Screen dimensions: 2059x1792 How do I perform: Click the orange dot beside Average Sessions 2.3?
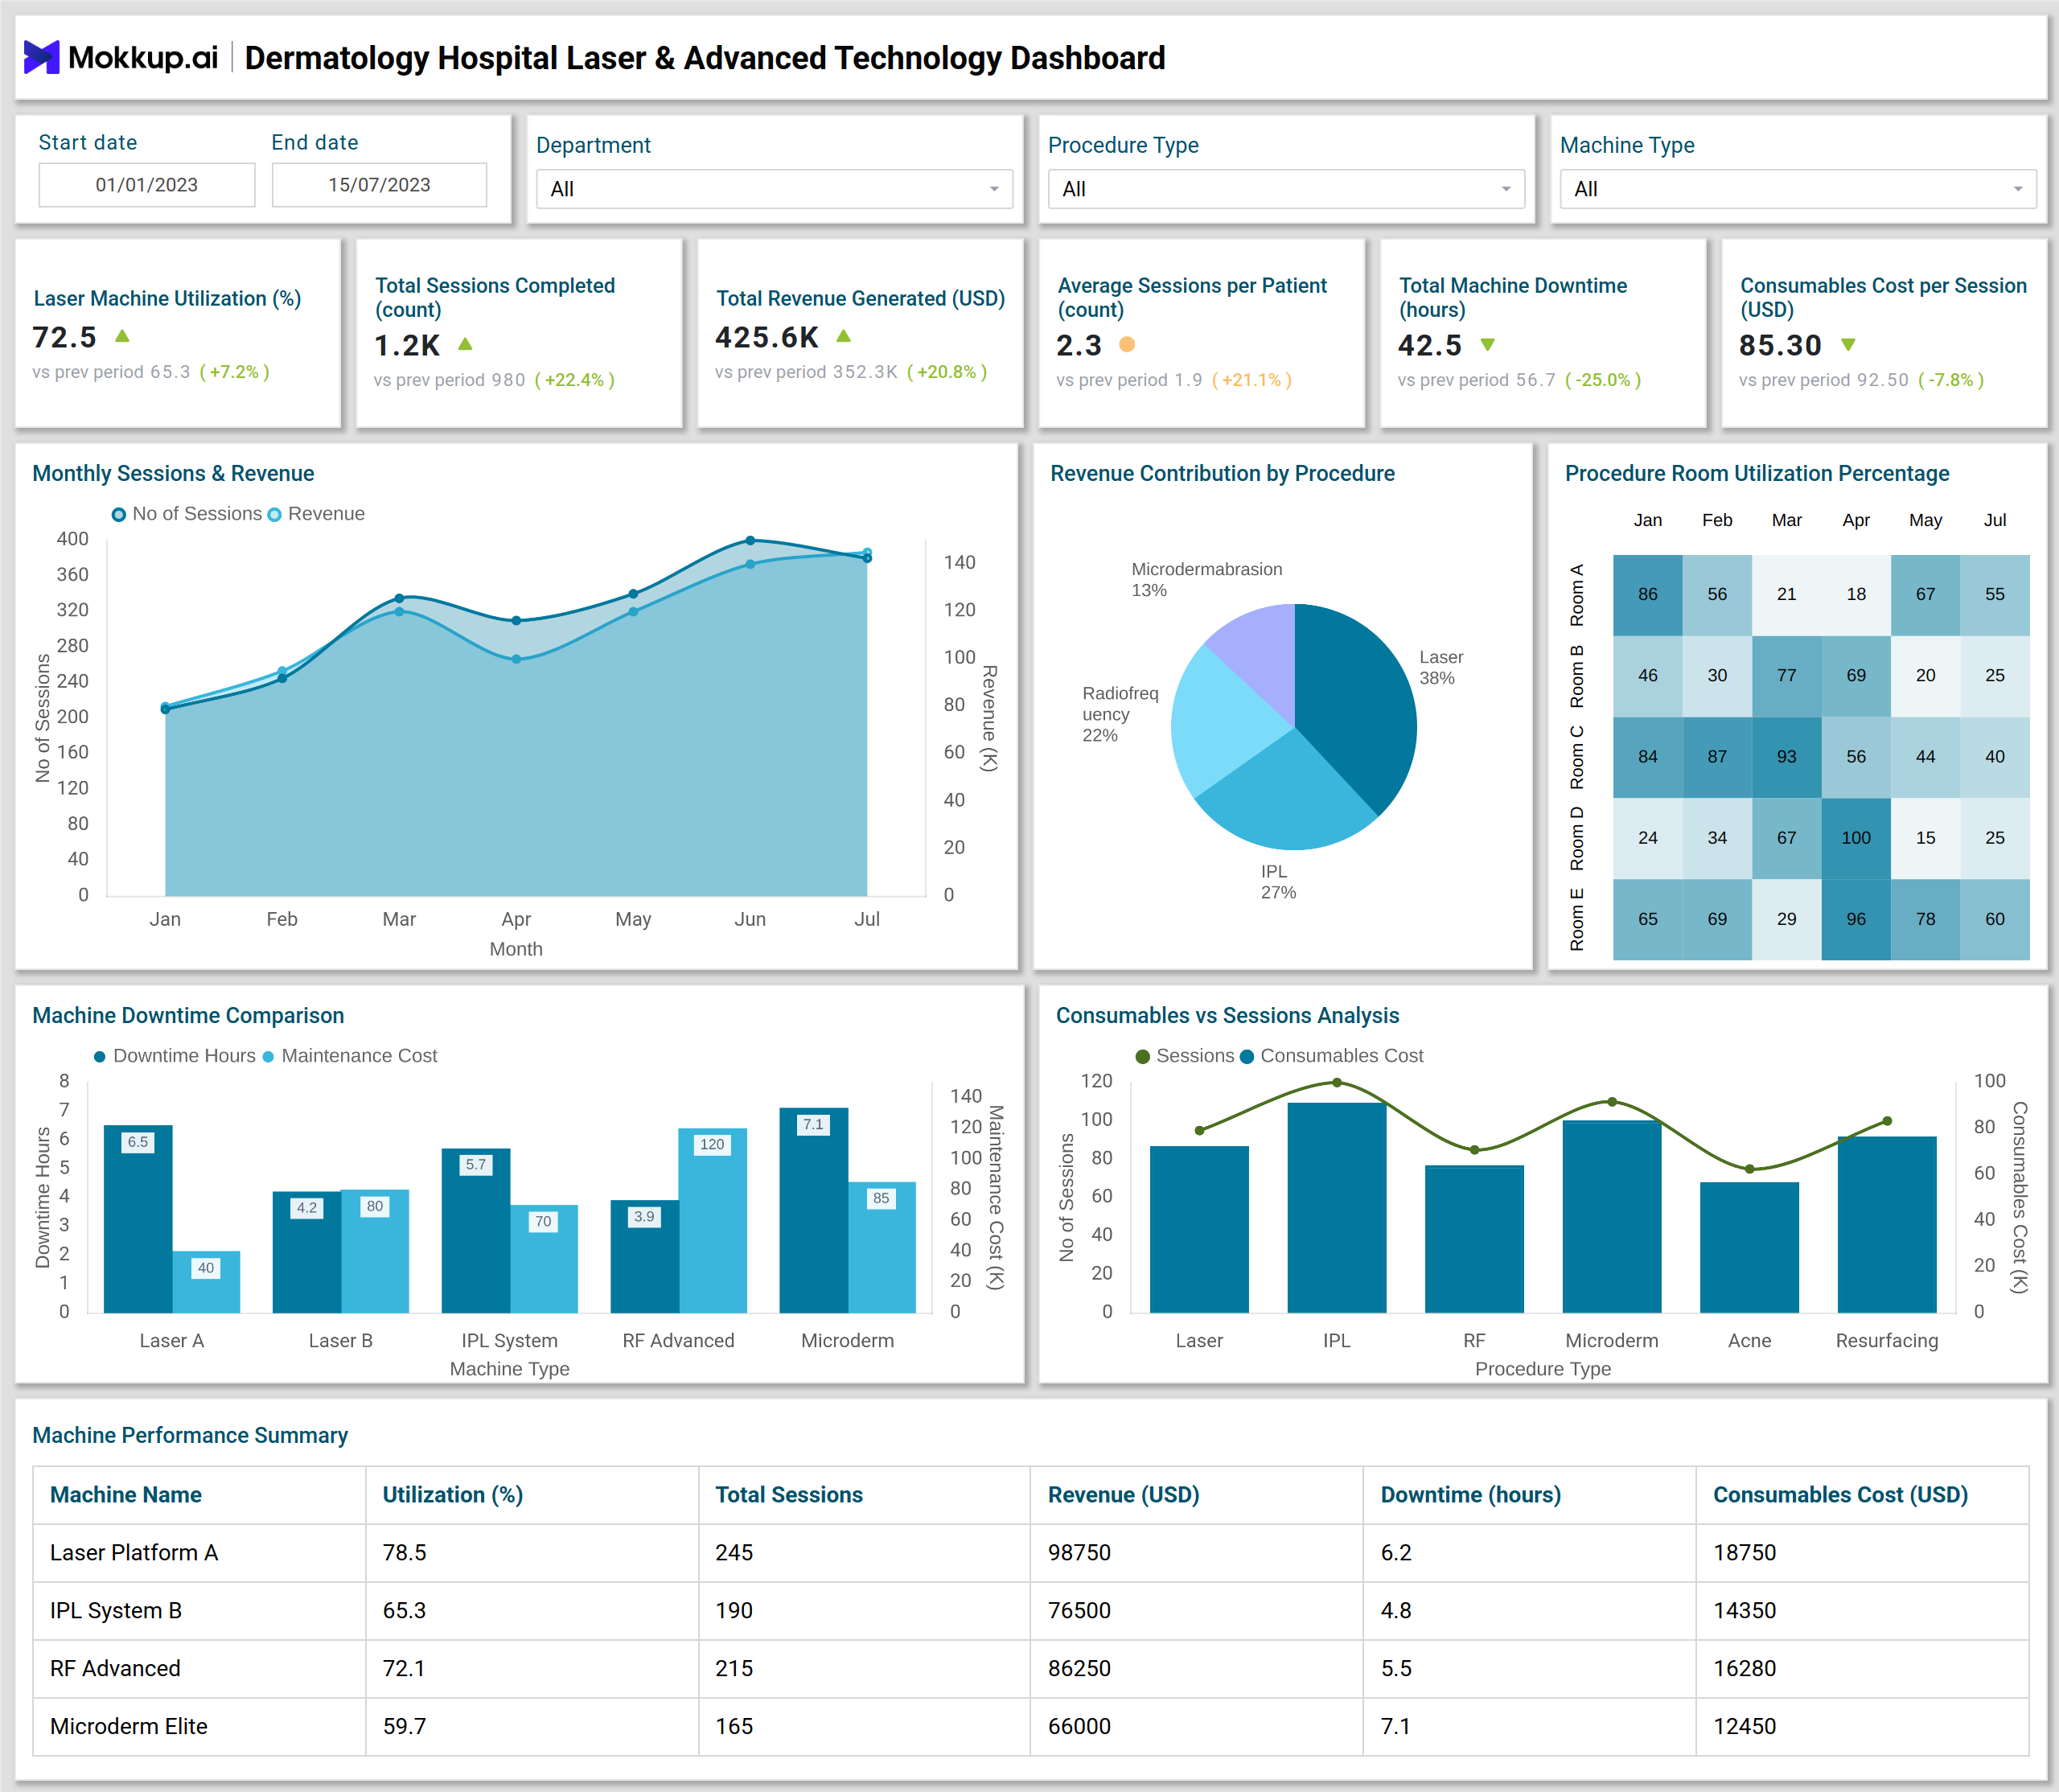coord(1127,344)
